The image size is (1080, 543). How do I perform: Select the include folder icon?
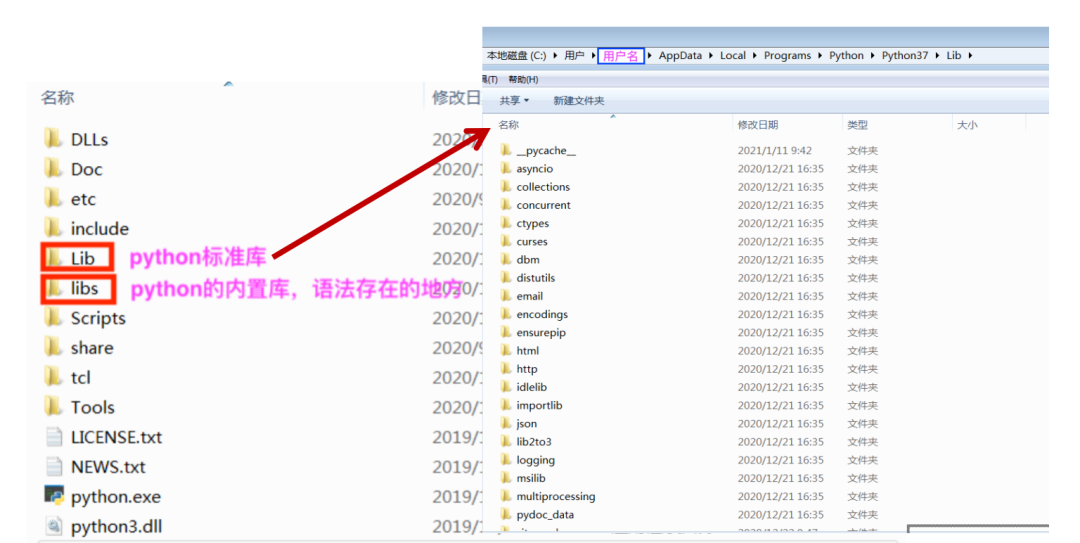click(x=53, y=227)
